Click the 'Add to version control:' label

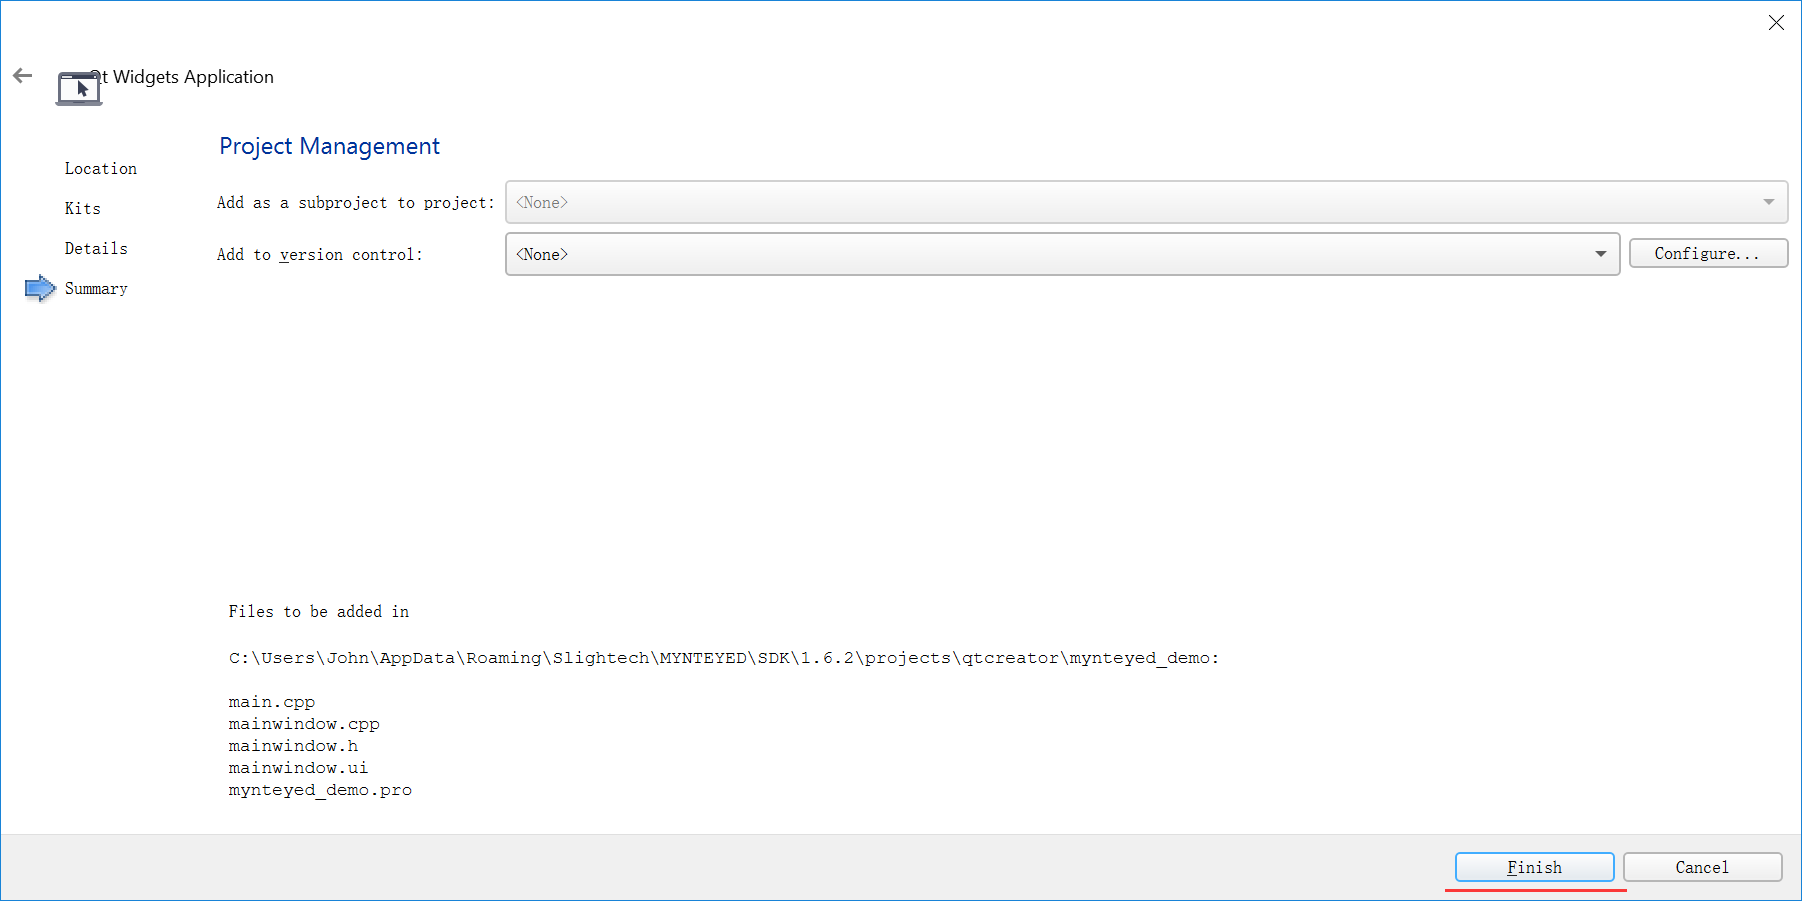click(320, 254)
